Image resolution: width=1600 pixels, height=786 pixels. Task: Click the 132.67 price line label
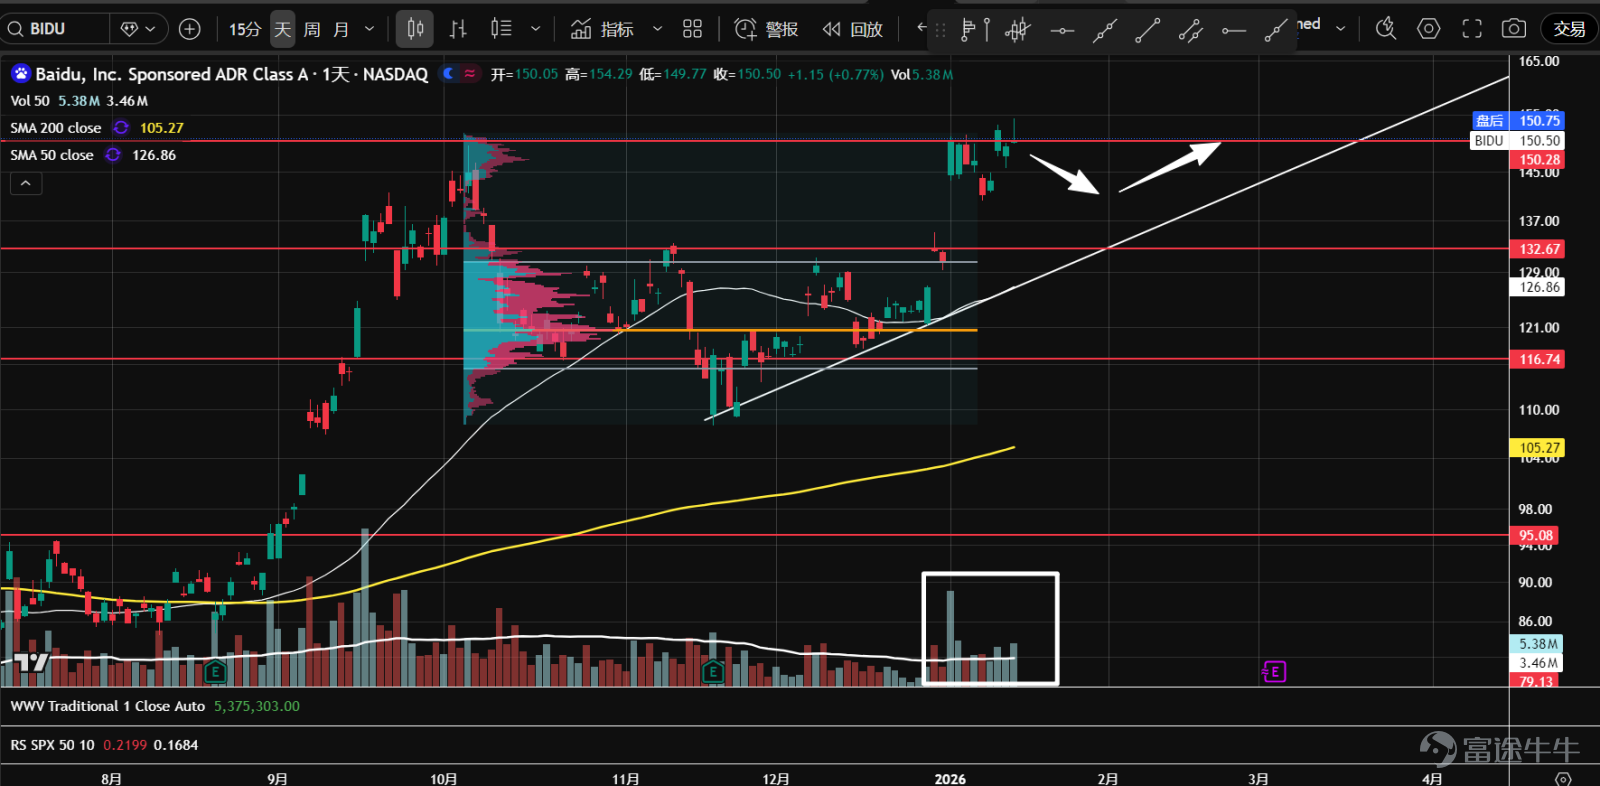click(1539, 249)
